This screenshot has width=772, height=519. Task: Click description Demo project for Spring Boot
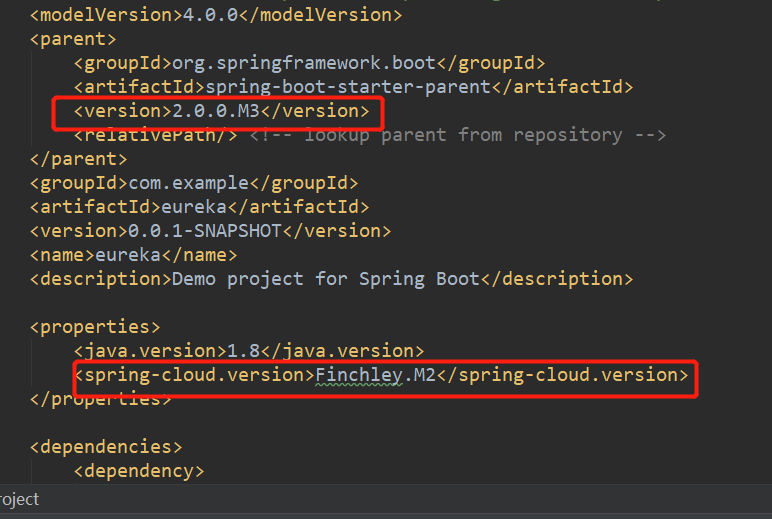(x=331, y=279)
